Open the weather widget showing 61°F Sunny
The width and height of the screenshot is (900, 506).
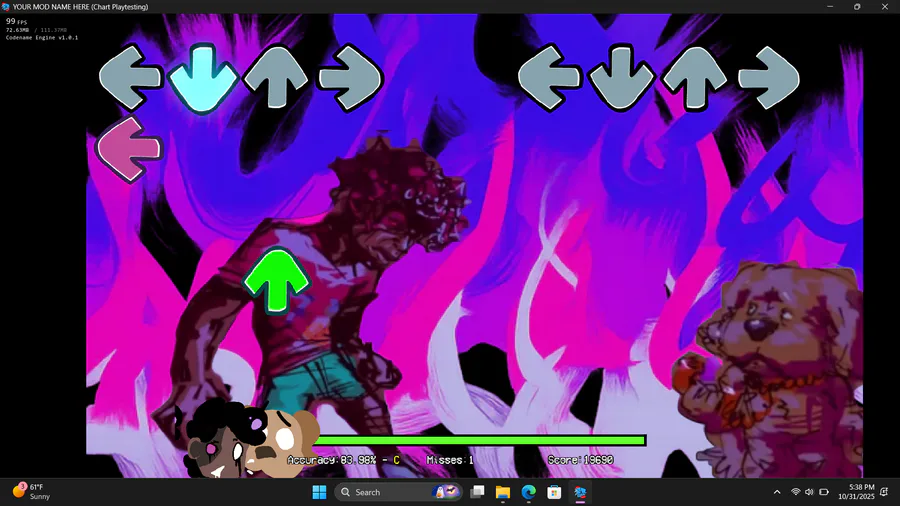tap(32, 492)
